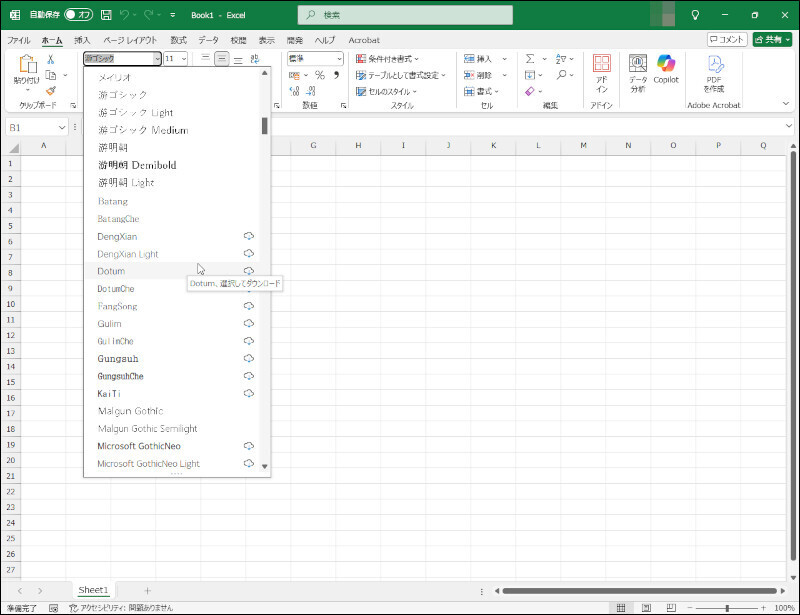
Task: Click the Wrap Text icon
Action: point(255,59)
